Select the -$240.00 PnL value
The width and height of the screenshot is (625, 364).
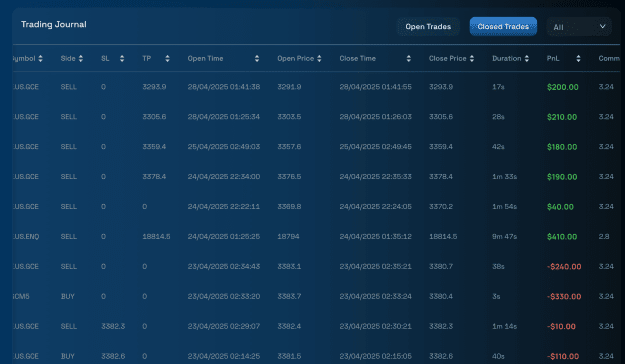pyautogui.click(x=564, y=267)
